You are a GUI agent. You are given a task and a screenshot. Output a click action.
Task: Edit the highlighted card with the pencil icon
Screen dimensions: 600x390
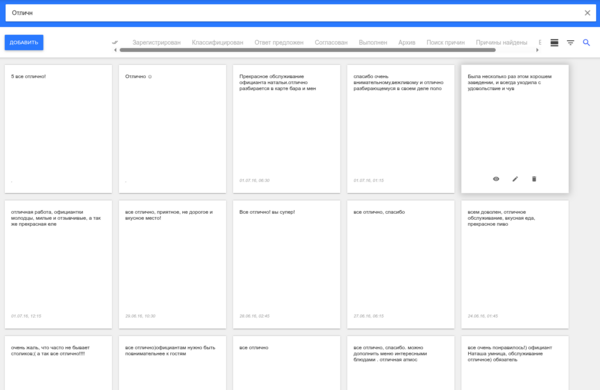pyautogui.click(x=515, y=179)
